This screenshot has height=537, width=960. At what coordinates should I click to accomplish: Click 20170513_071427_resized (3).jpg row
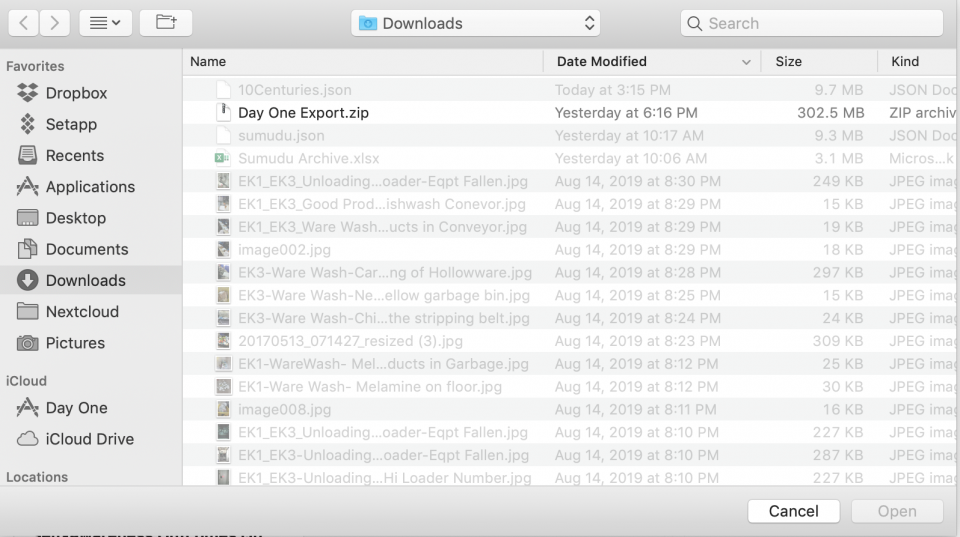570,341
